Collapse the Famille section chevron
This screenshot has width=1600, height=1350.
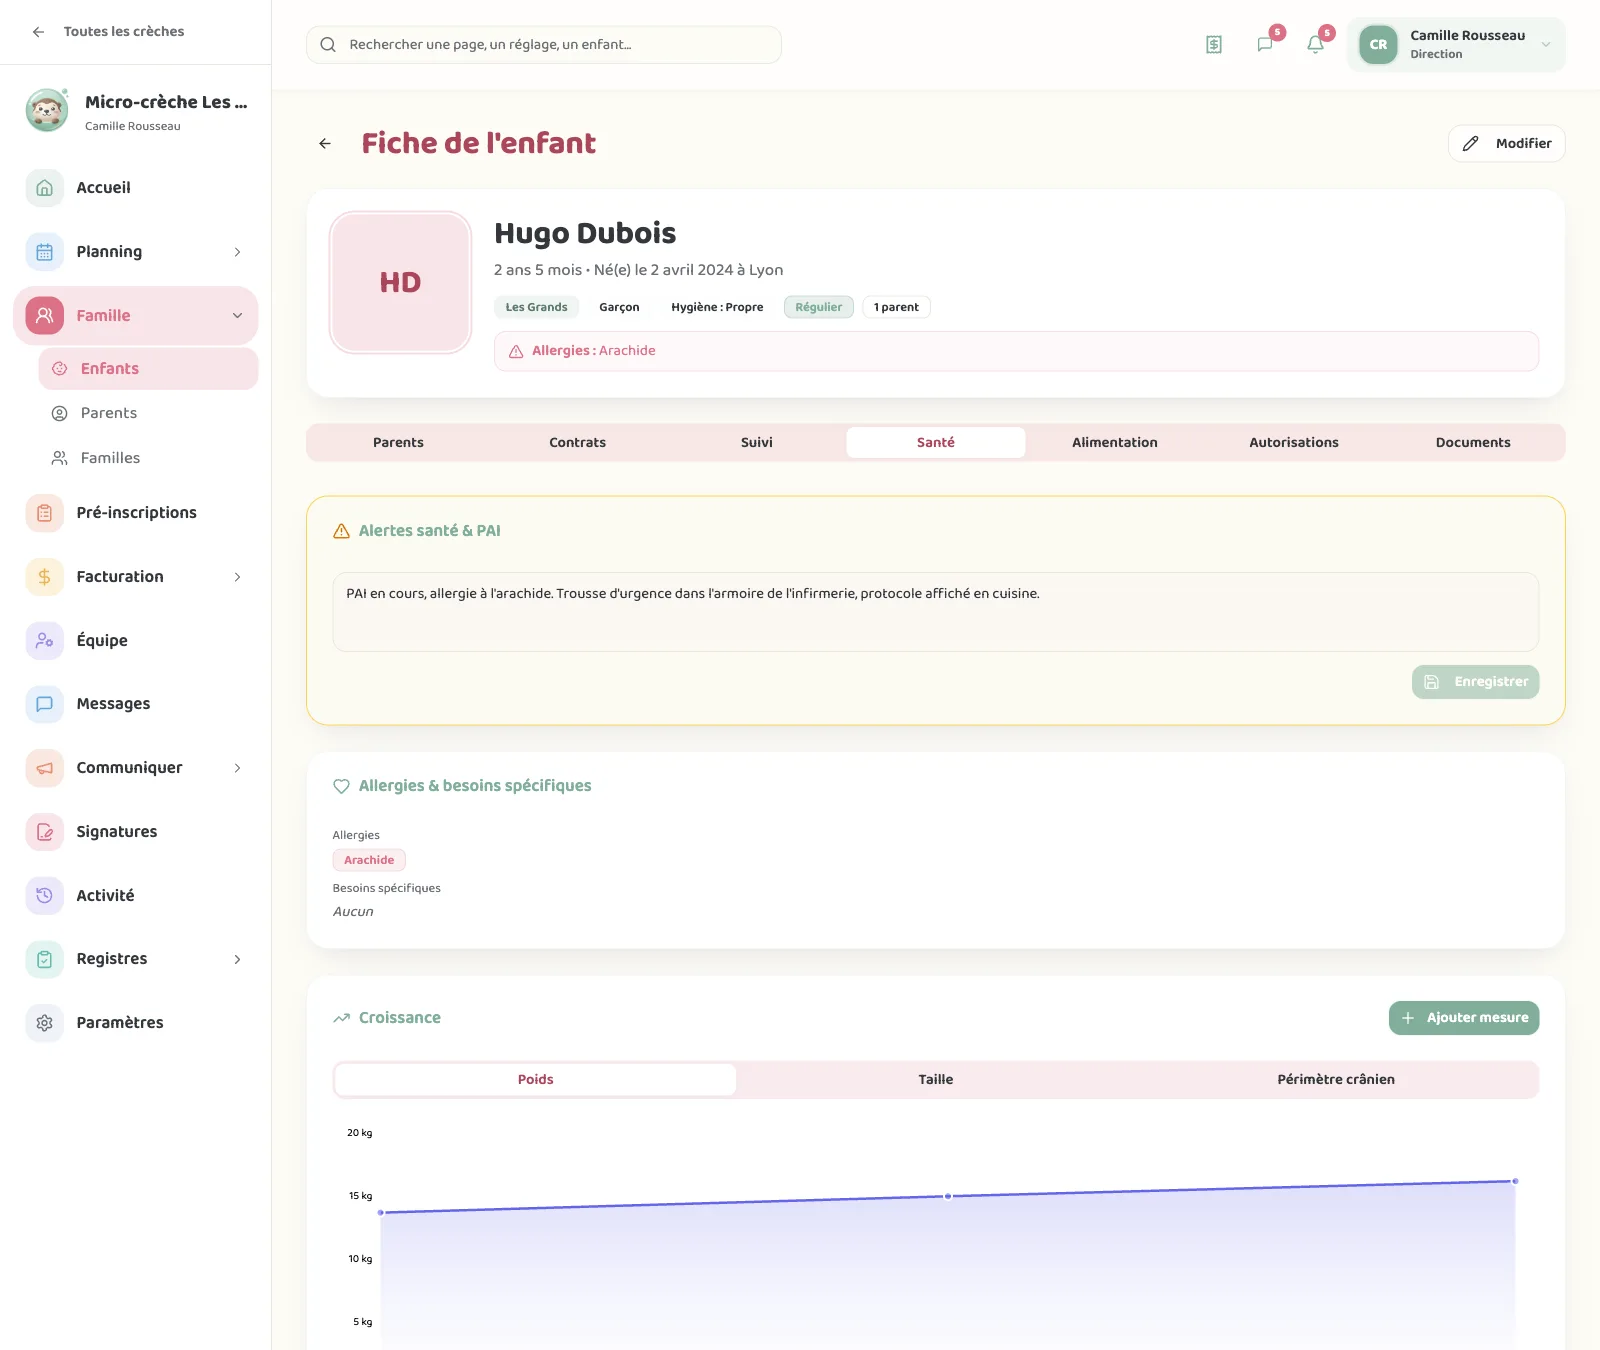(237, 316)
